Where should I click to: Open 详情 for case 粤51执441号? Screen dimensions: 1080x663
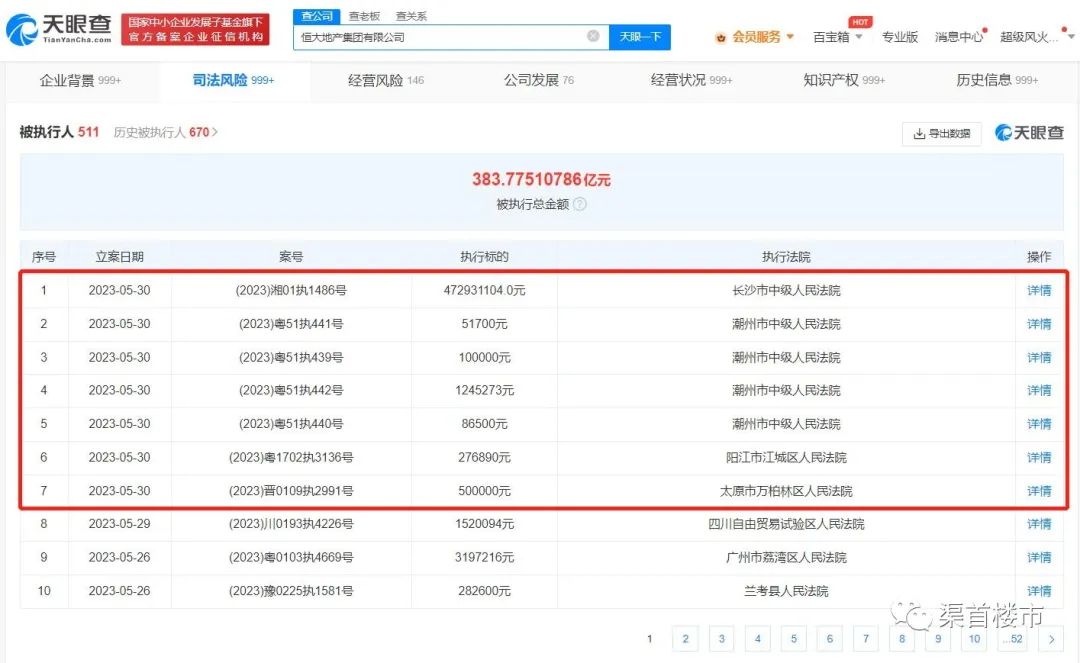pos(1039,324)
